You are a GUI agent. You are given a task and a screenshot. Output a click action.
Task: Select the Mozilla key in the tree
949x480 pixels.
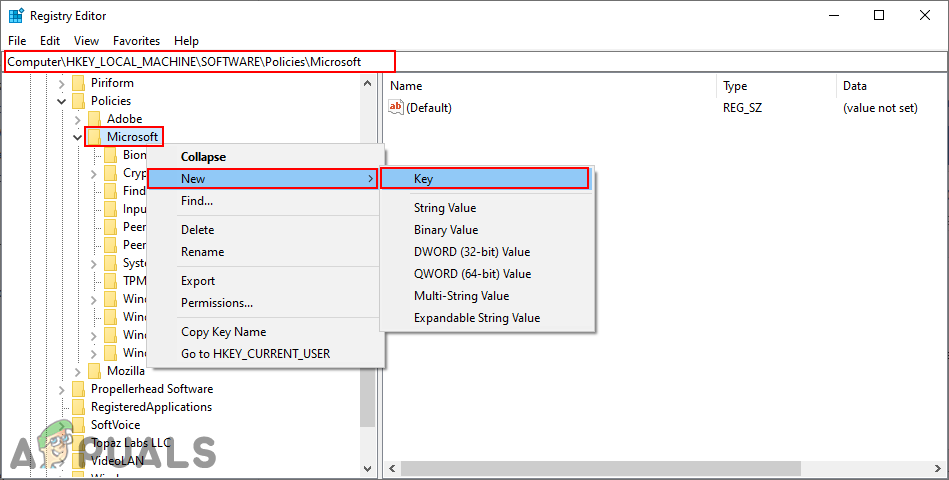(125, 370)
